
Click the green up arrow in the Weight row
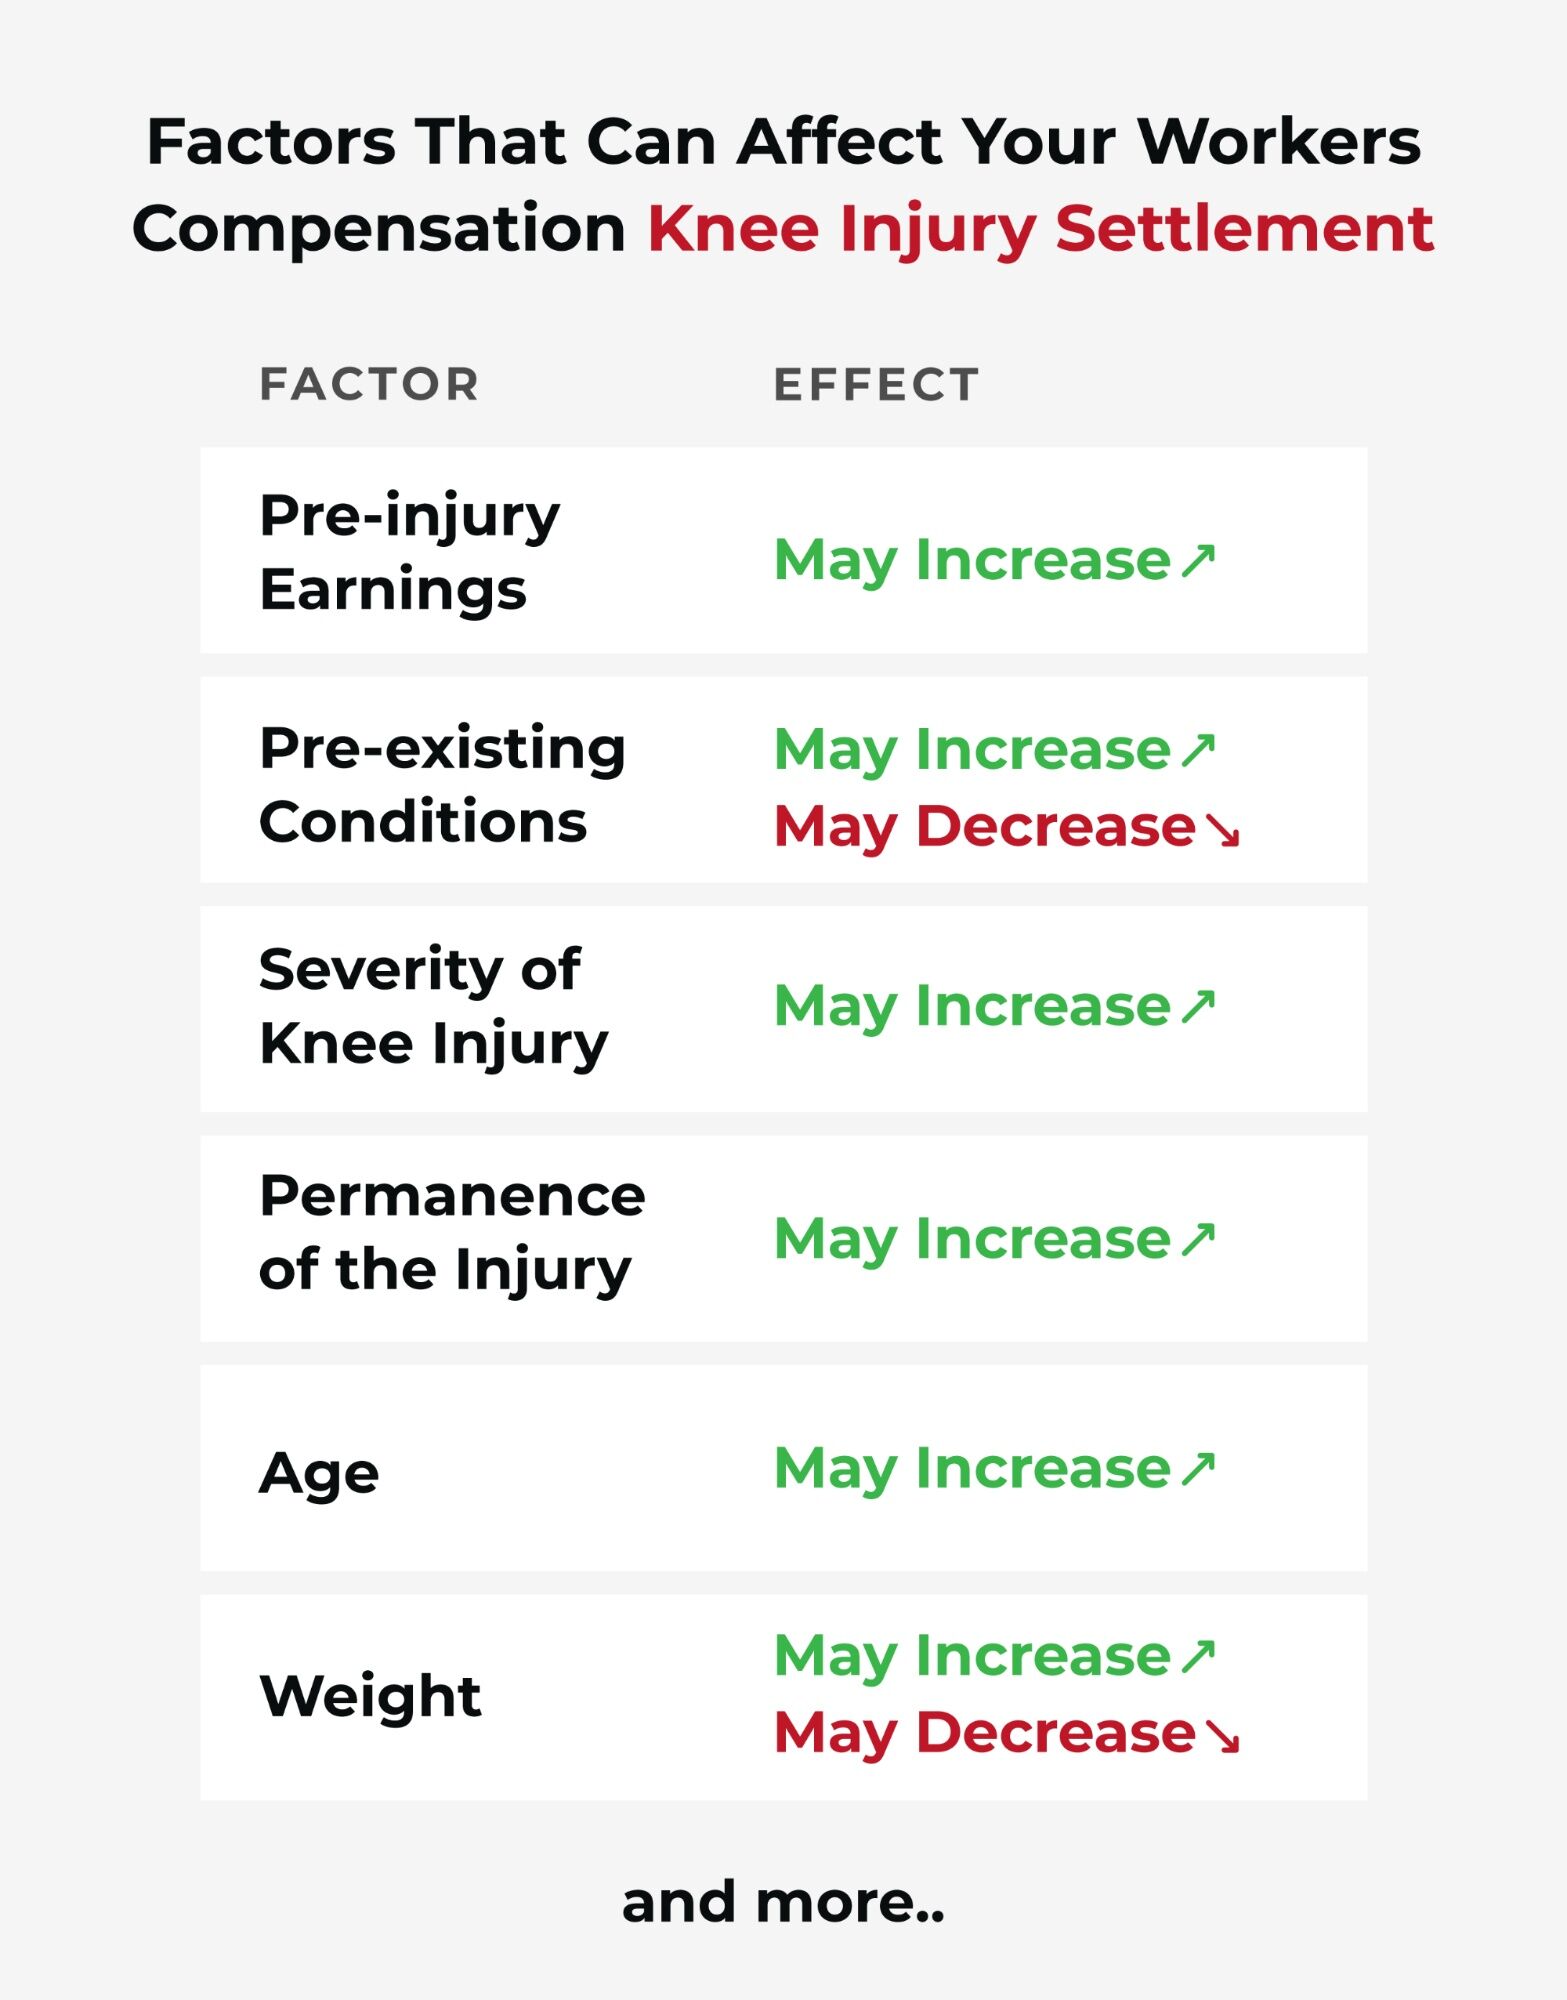pos(1197,1656)
